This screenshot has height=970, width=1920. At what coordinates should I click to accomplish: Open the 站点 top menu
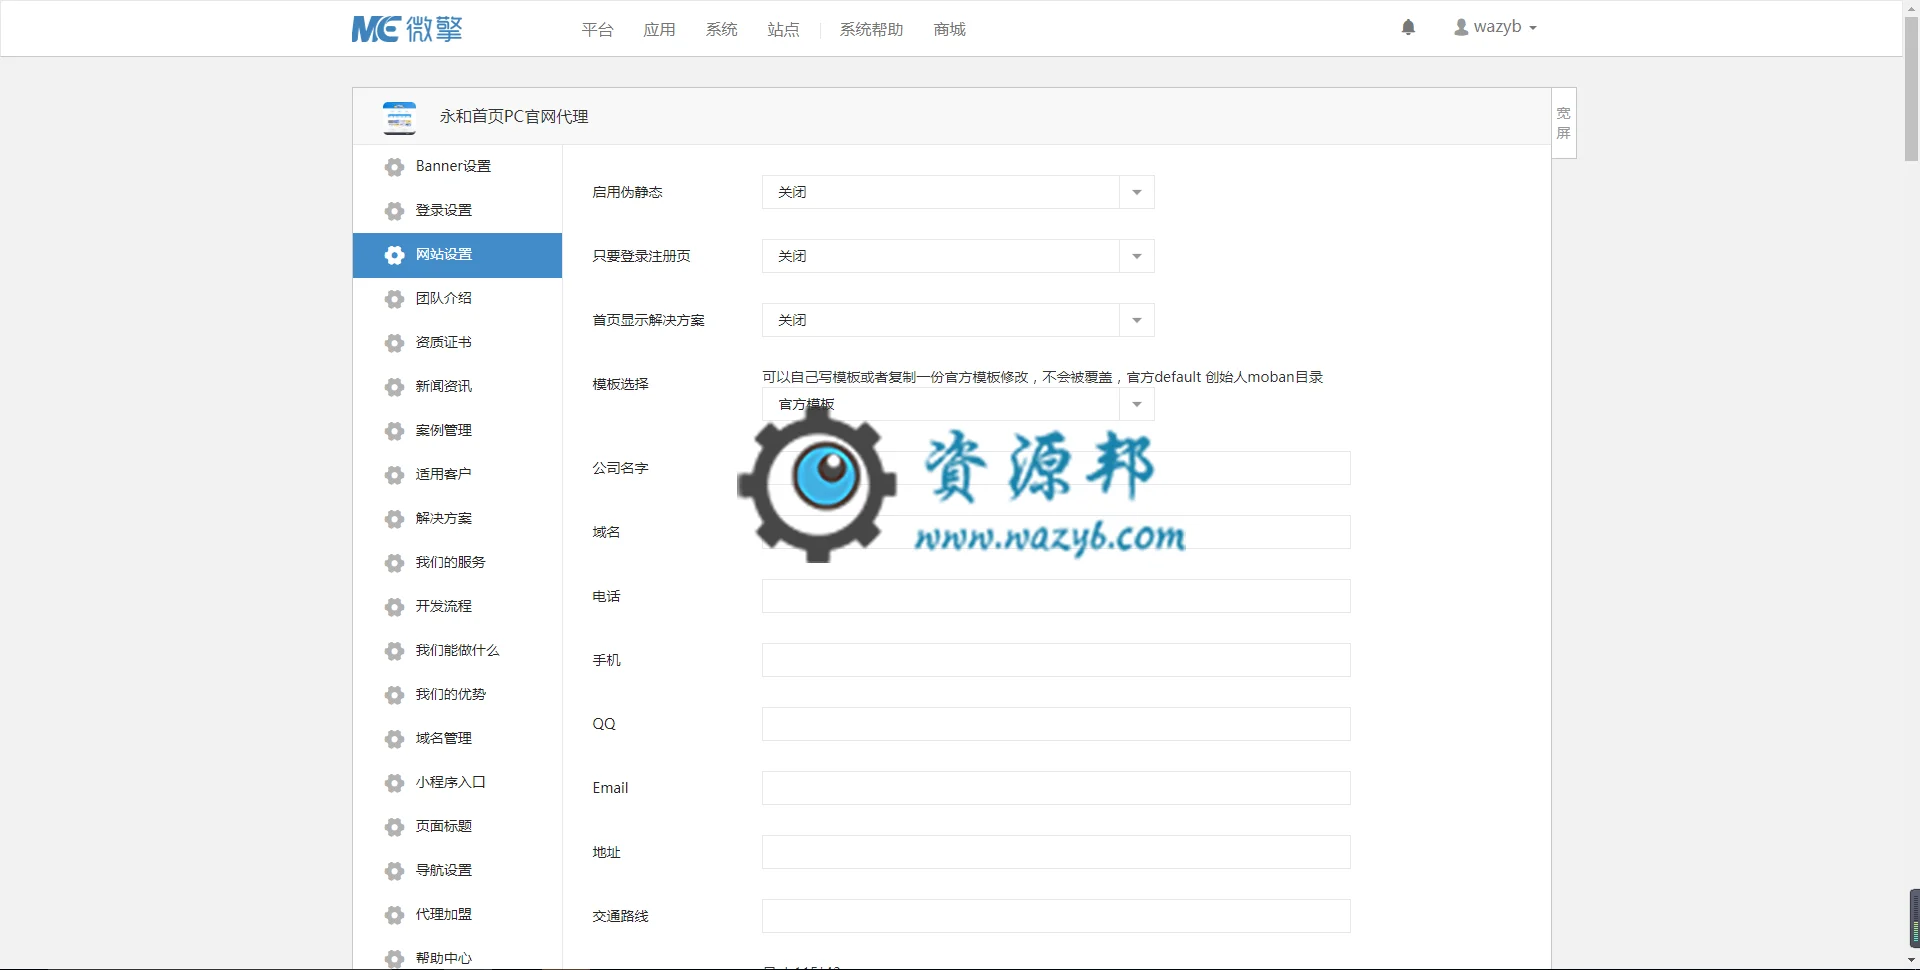coord(783,30)
